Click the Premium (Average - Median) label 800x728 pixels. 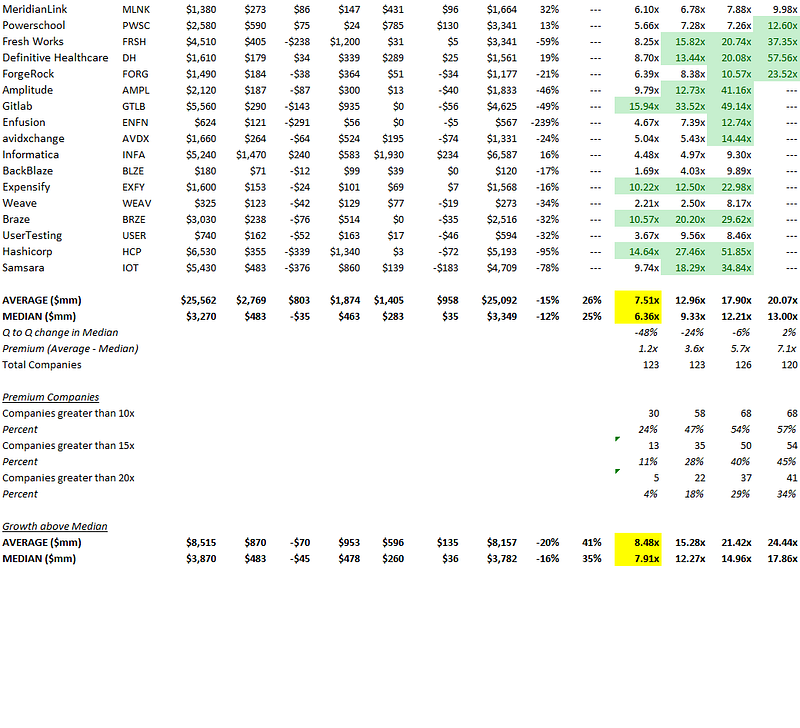click(70, 348)
